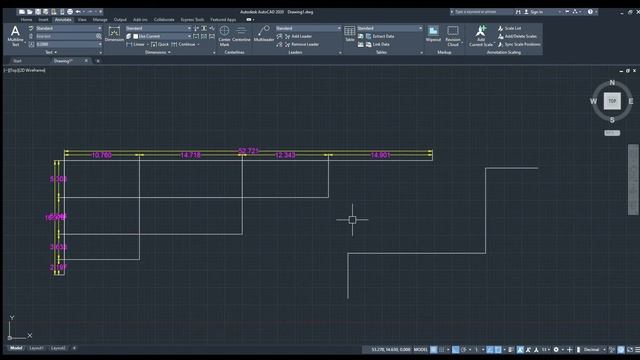Click the Find text magnifier icon
The image size is (640, 360).
tap(99, 36)
